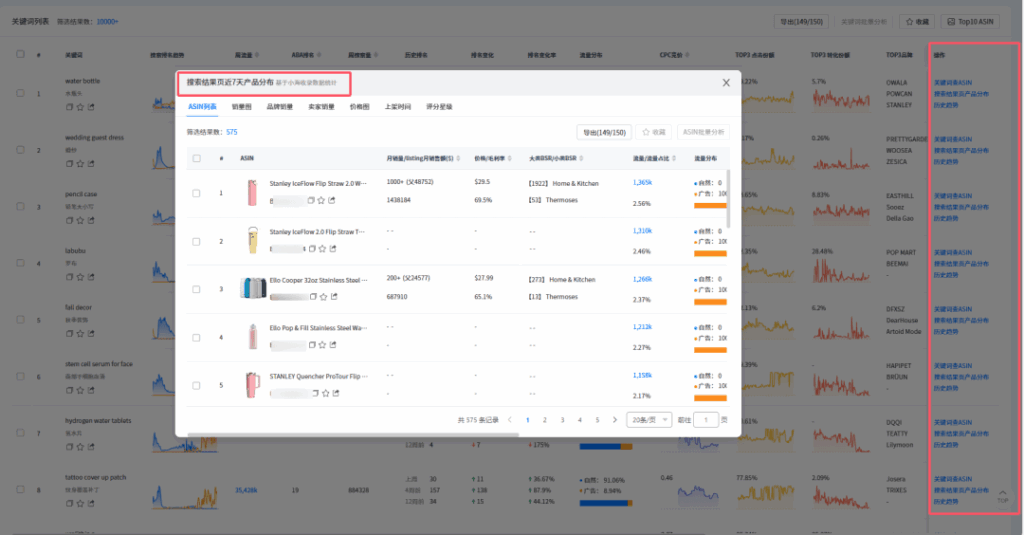The width and height of the screenshot is (1024, 535).
Task: Select the checkbox for row 4 Ello Pop & Fill
Action: (x=197, y=337)
